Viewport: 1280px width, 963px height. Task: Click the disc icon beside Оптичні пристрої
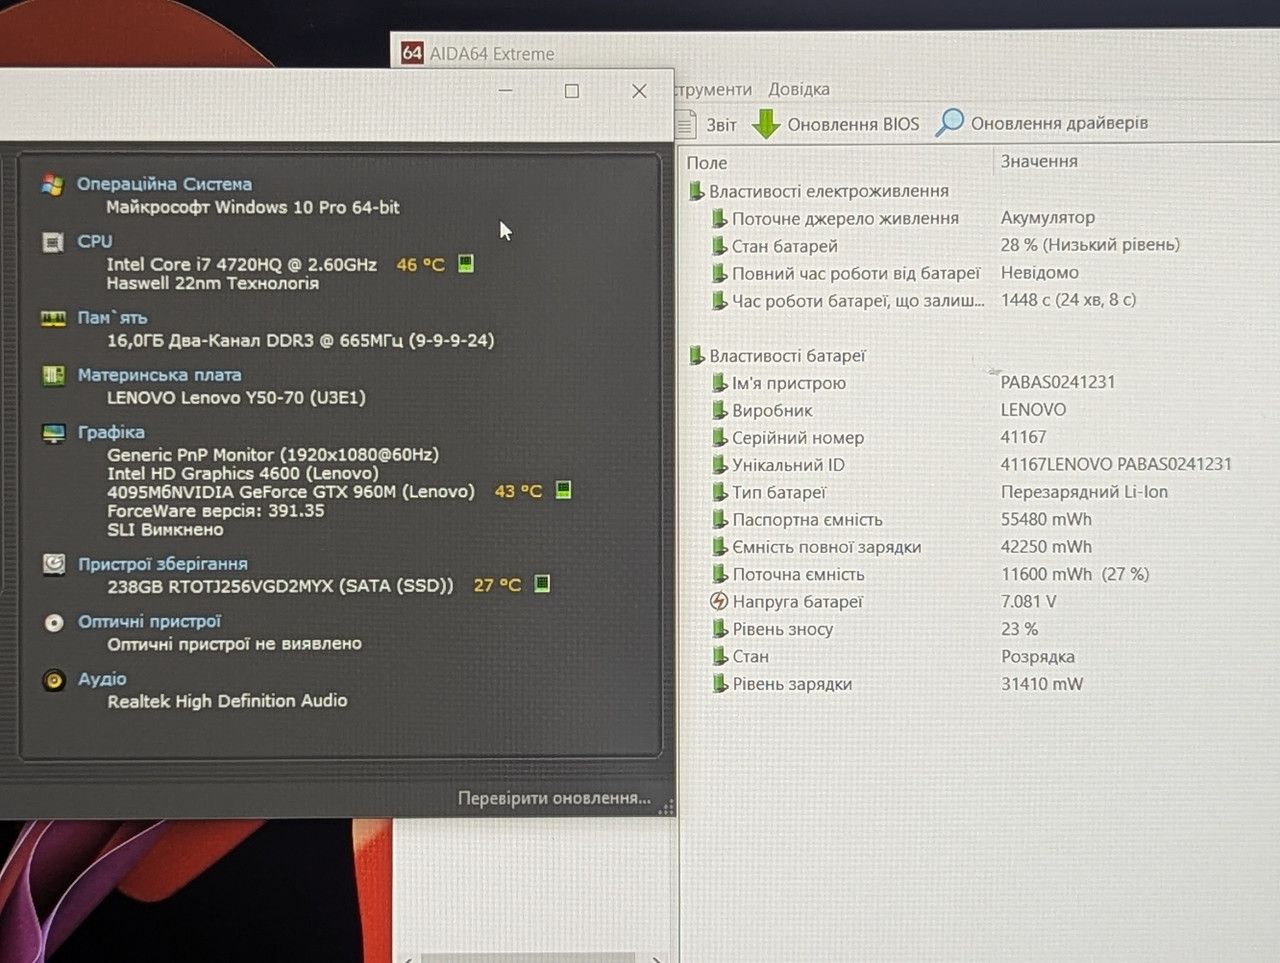[54, 622]
